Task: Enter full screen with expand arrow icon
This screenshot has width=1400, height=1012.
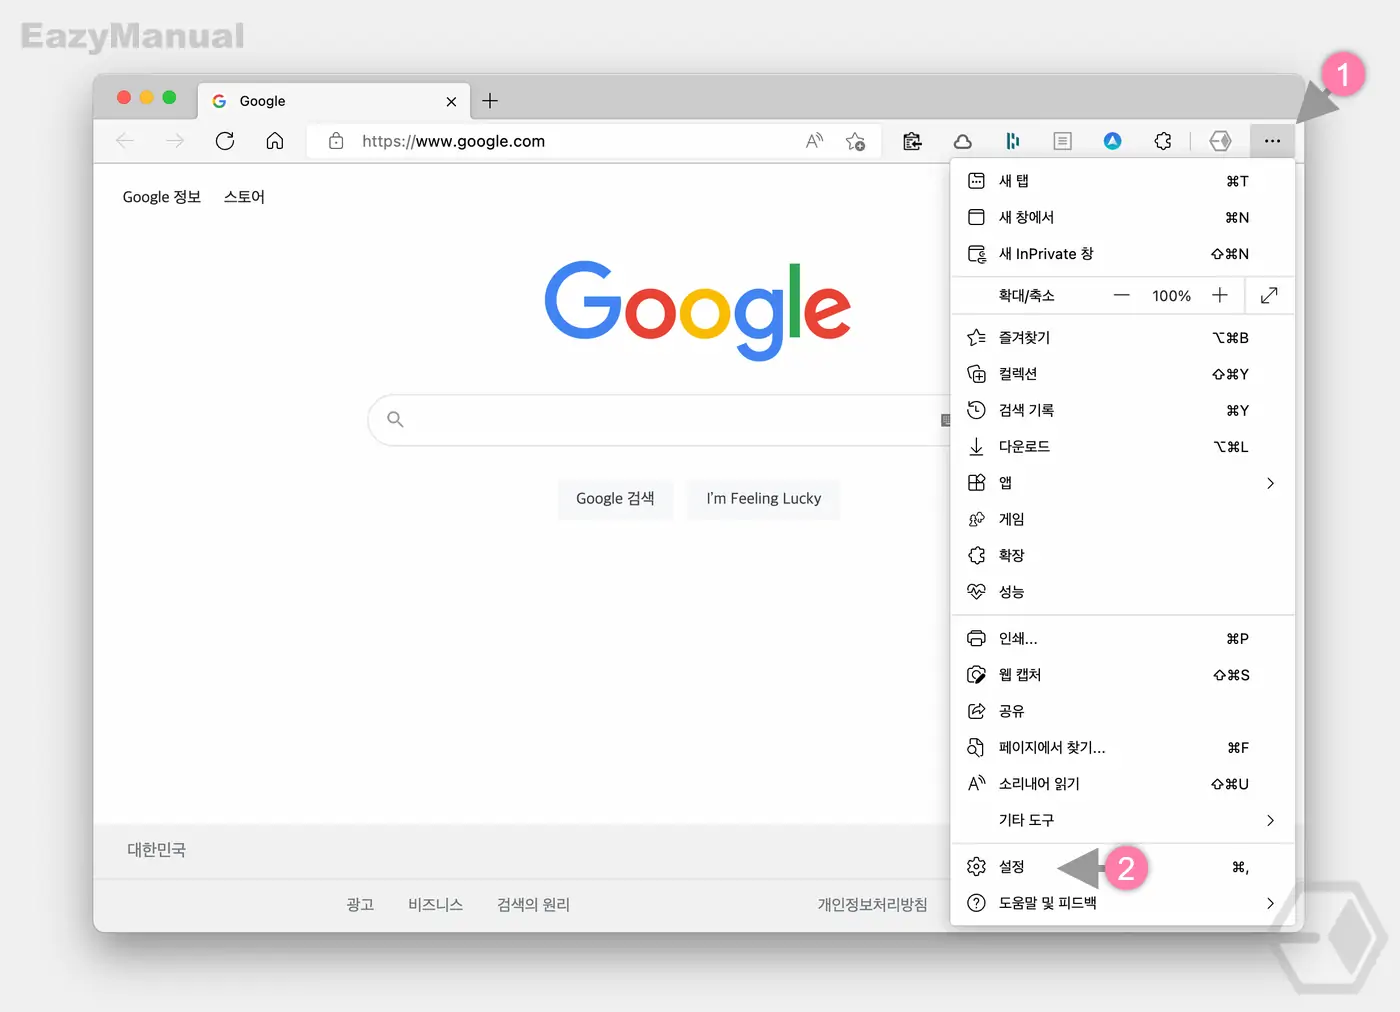Action: click(x=1269, y=295)
